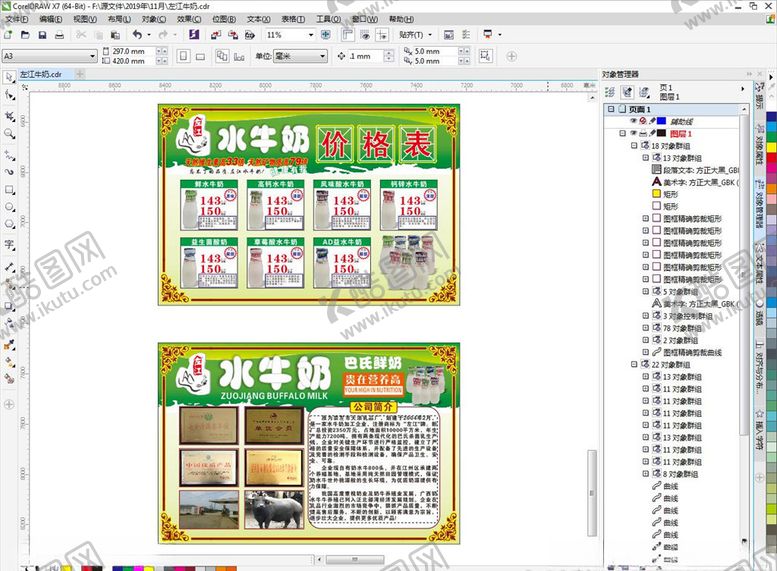
Task: Open the zoom level 11% dropdown
Action: pyautogui.click(x=311, y=35)
